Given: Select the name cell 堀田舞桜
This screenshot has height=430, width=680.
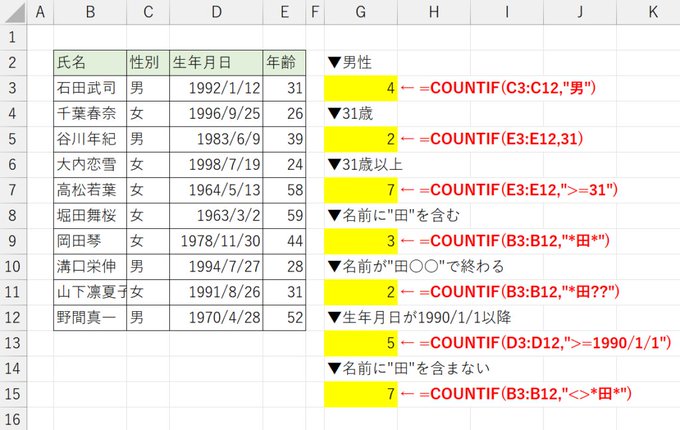Looking at the screenshot, I should click(x=90, y=215).
